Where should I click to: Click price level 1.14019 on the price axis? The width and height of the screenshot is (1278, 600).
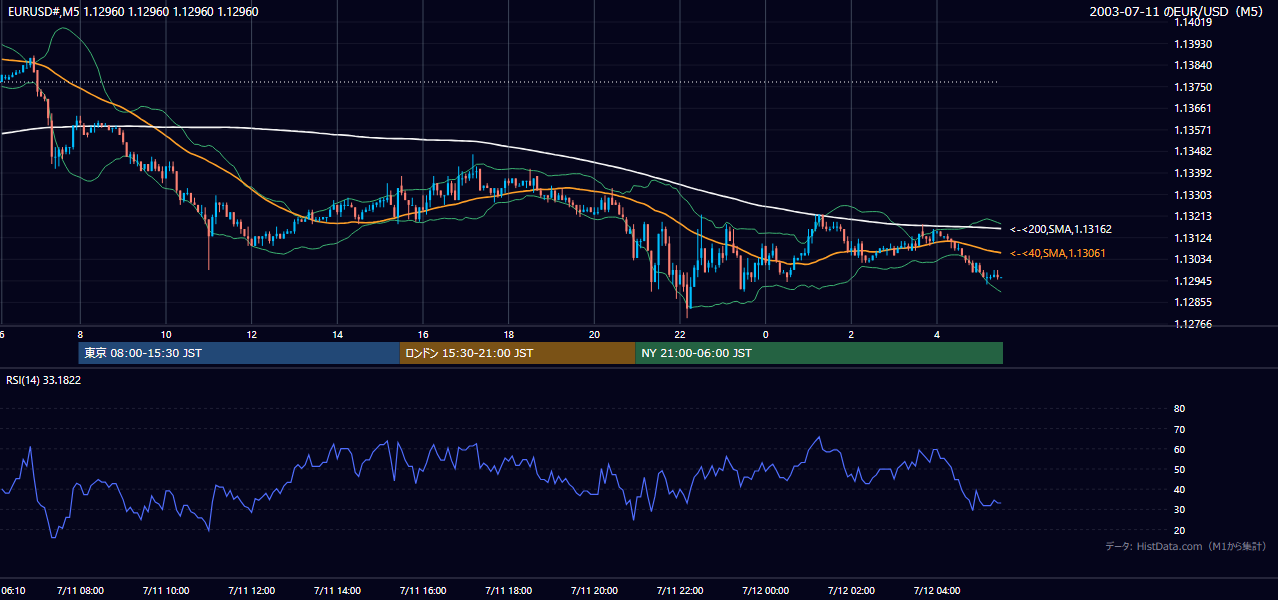pyautogui.click(x=1192, y=23)
